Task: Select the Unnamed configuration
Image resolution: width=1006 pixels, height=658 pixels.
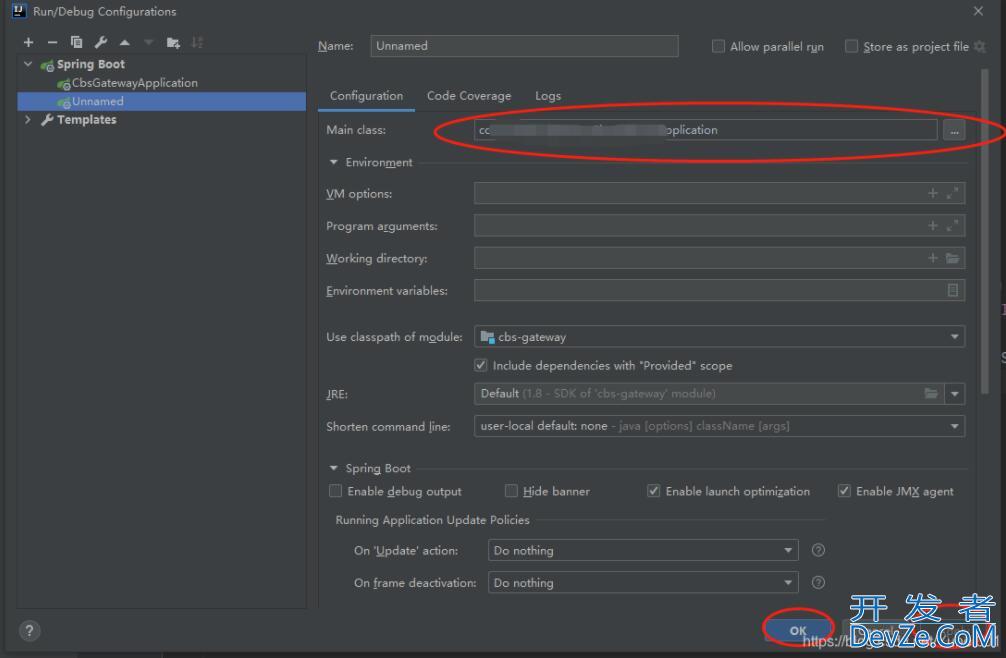Action: (162, 101)
